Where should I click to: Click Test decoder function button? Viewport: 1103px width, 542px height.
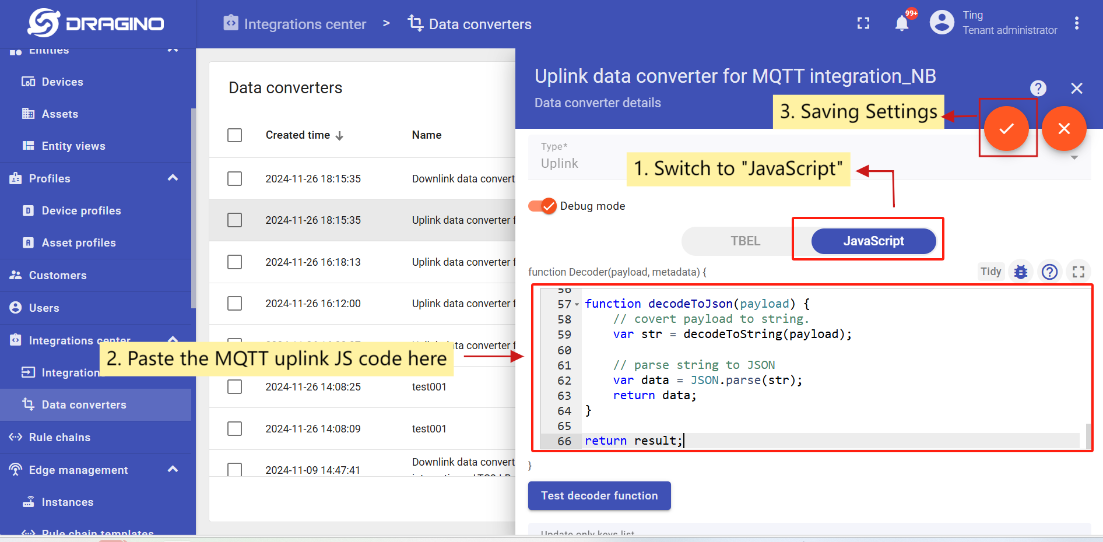click(x=599, y=496)
